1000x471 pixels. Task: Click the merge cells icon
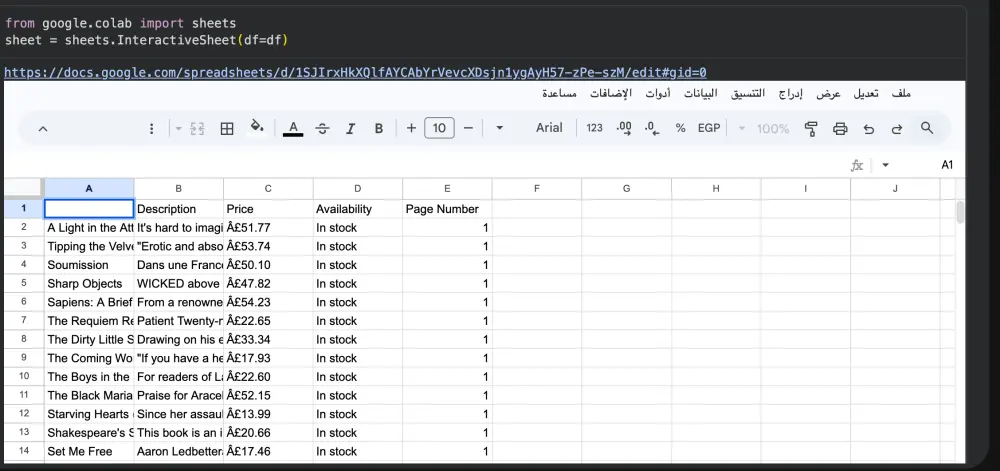tap(197, 129)
